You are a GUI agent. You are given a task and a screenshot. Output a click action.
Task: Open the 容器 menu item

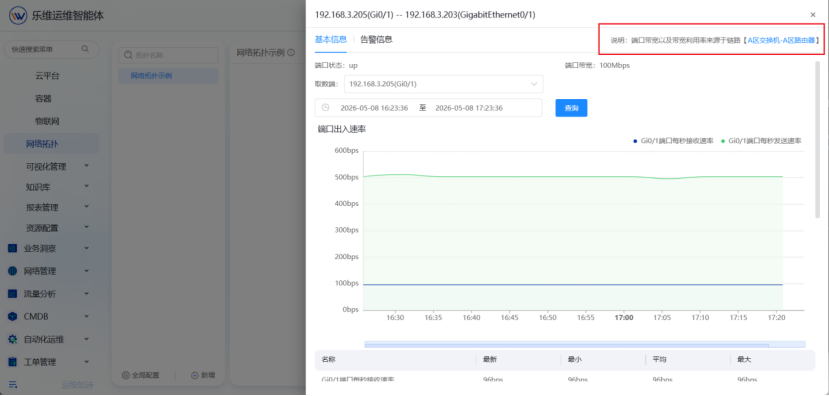(43, 99)
